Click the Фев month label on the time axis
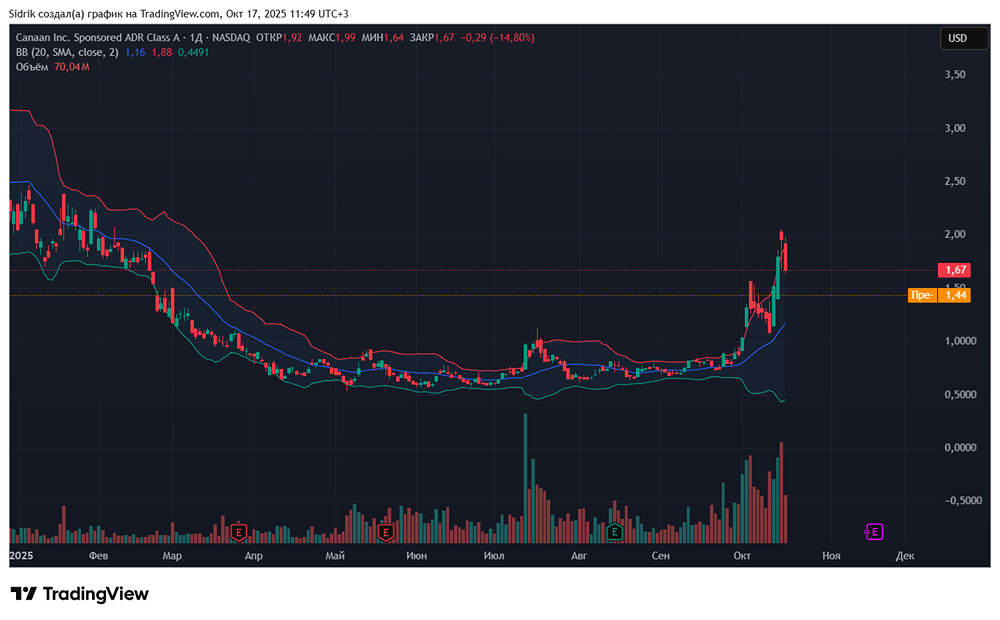 [98, 556]
